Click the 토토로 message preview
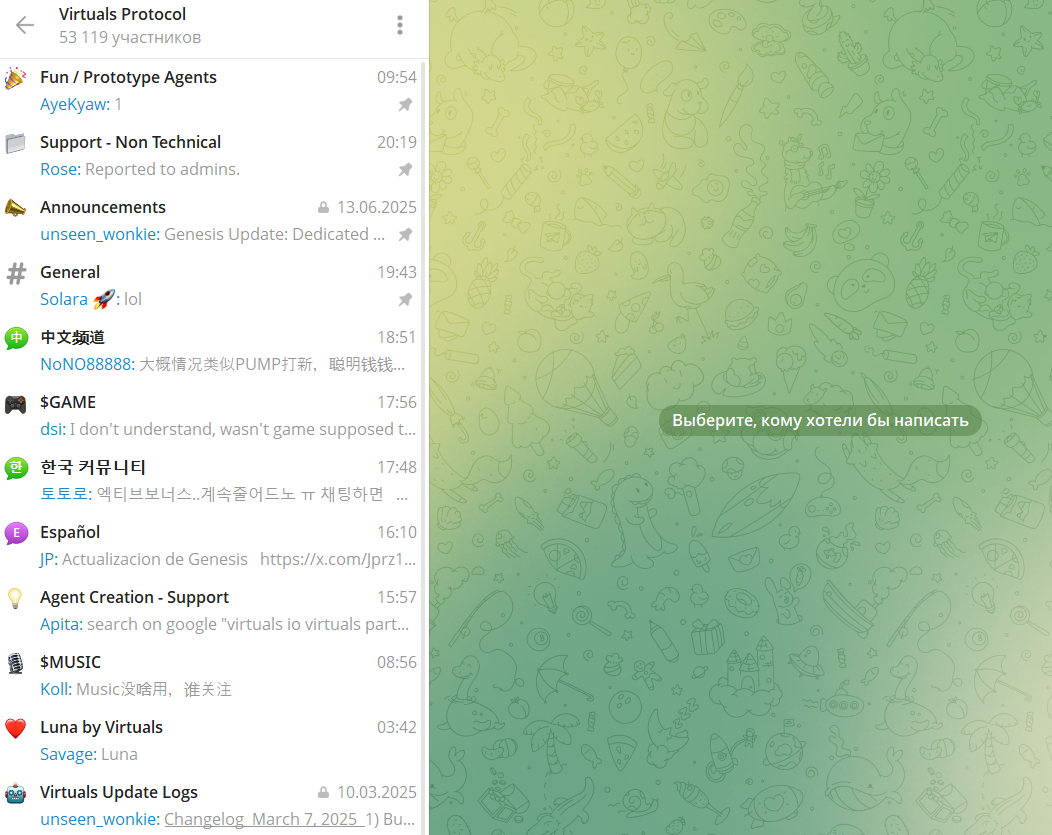The height and width of the screenshot is (835, 1052). point(224,494)
